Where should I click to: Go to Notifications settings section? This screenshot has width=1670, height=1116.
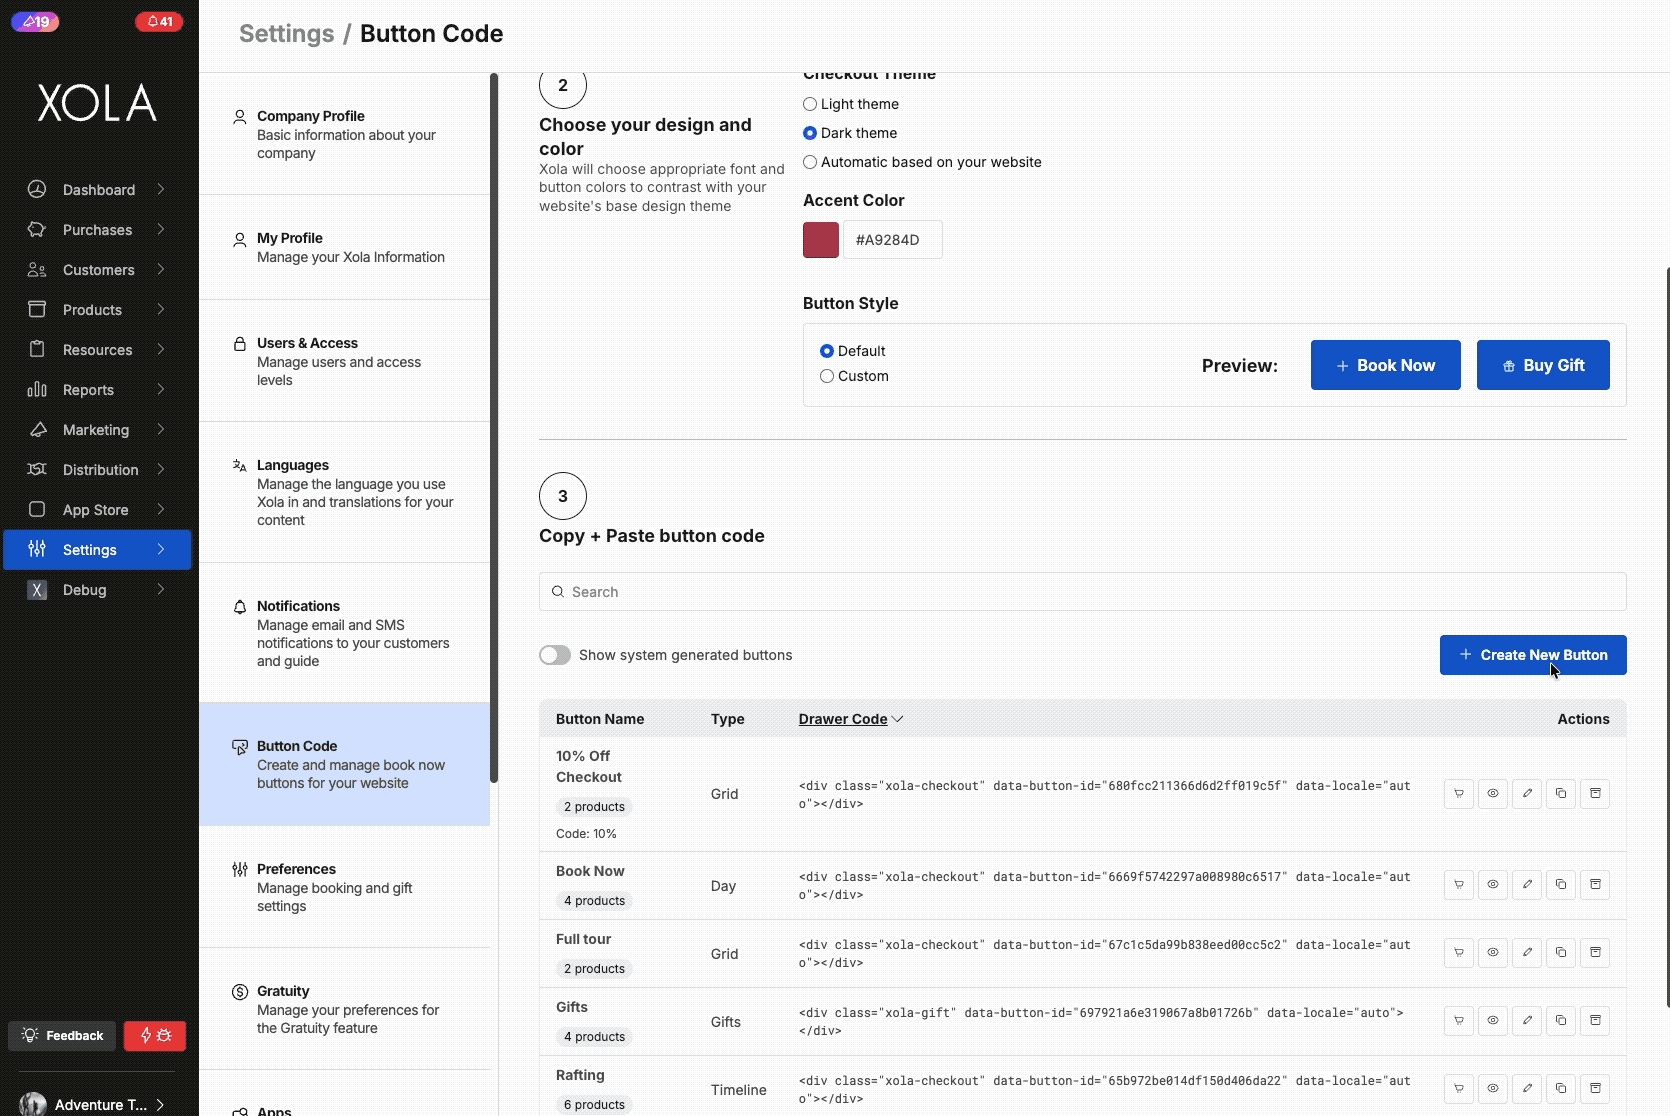pos(298,606)
